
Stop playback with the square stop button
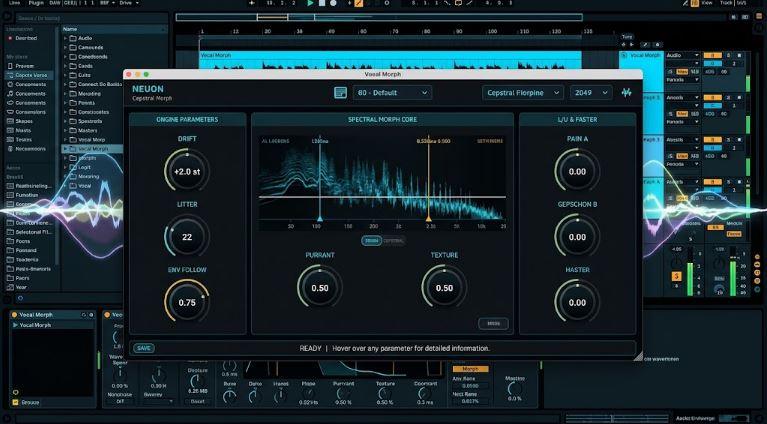coord(322,3)
